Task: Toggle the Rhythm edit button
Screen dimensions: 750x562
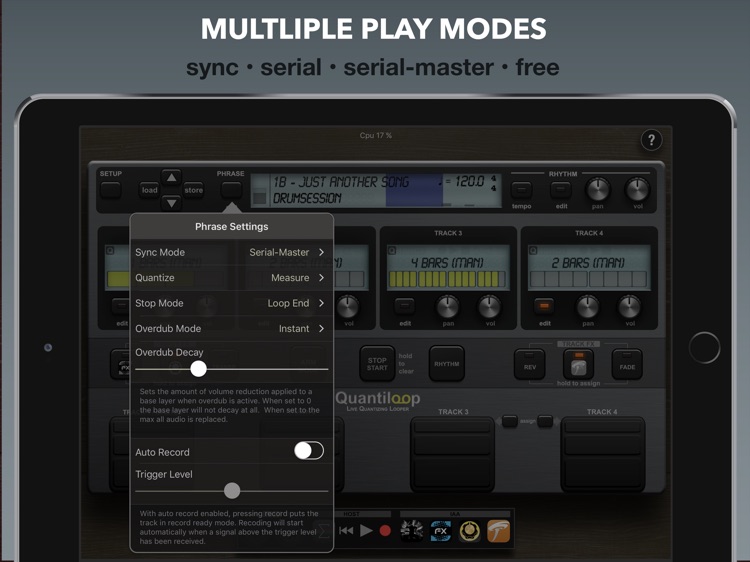Action: coord(561,190)
